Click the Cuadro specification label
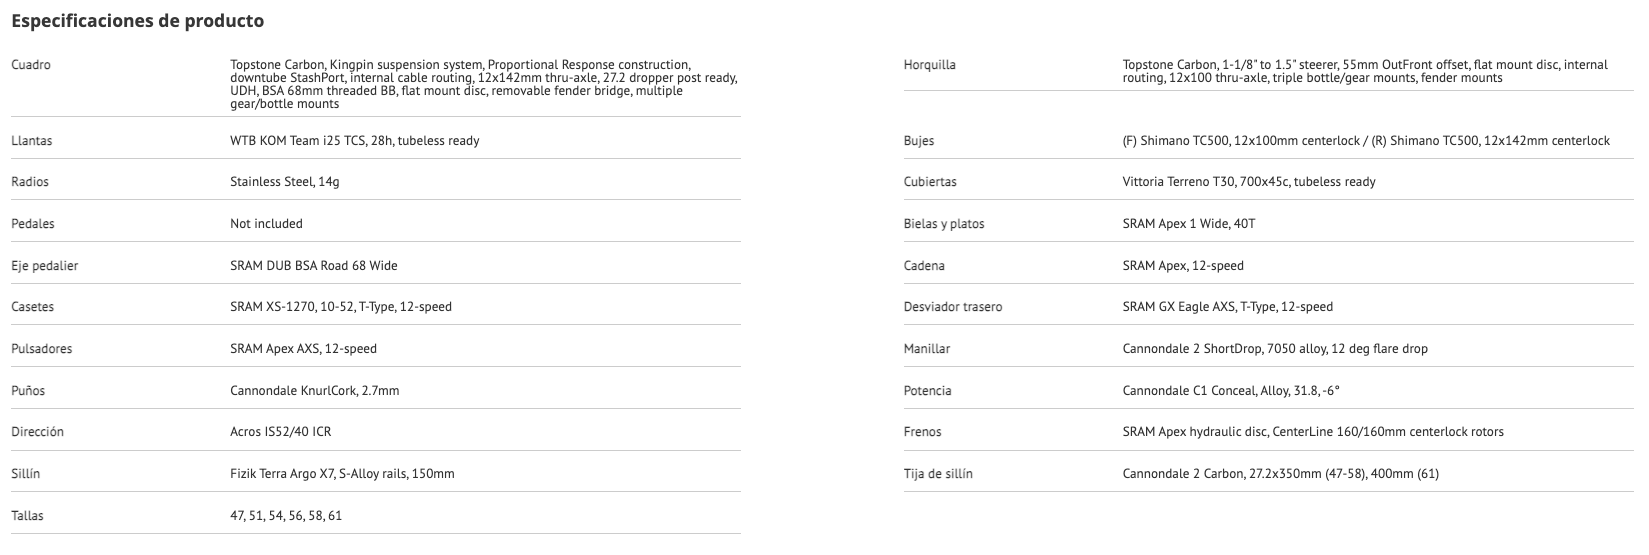 31,65
